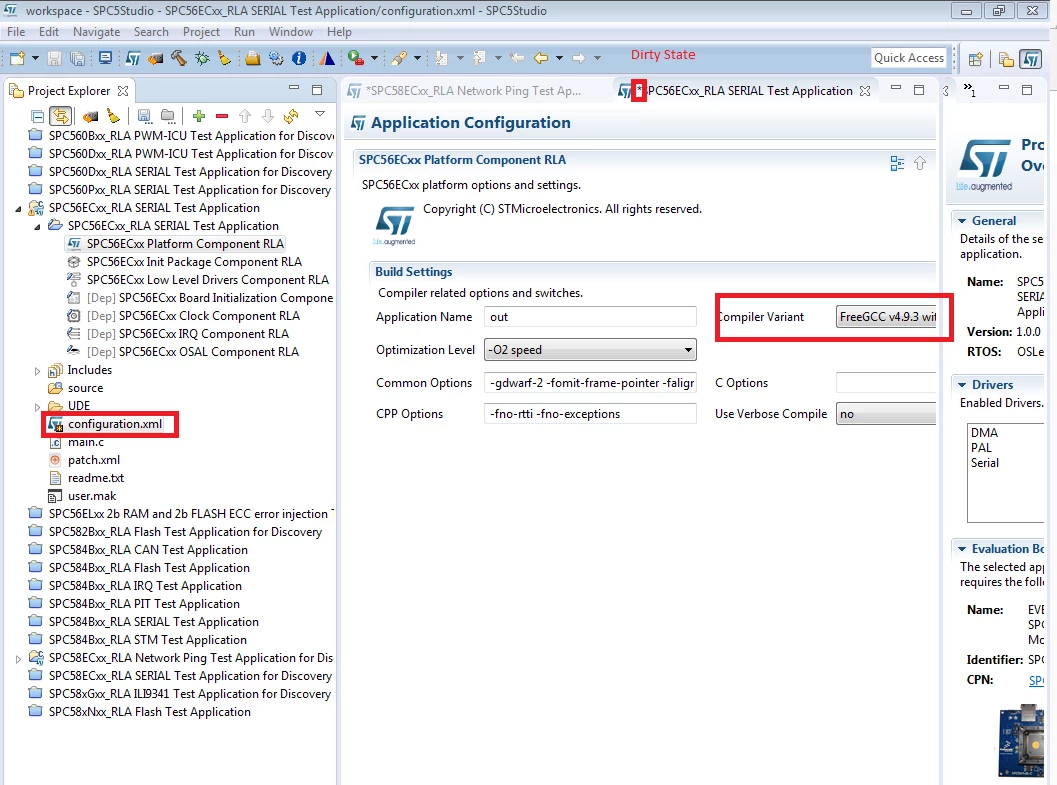Select patch.xml in the project tree
Viewport: 1057px width, 785px height.
tap(94, 460)
